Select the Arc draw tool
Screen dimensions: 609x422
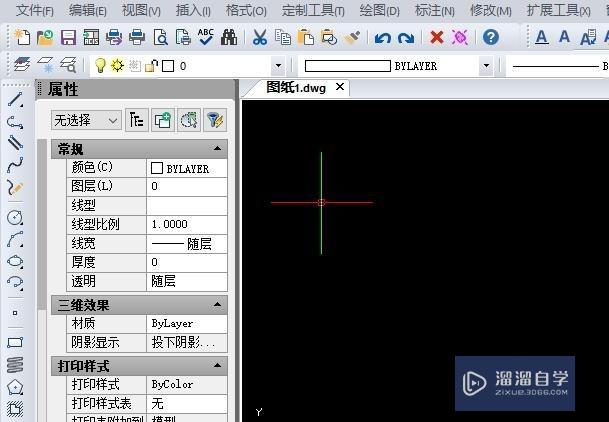15,240
